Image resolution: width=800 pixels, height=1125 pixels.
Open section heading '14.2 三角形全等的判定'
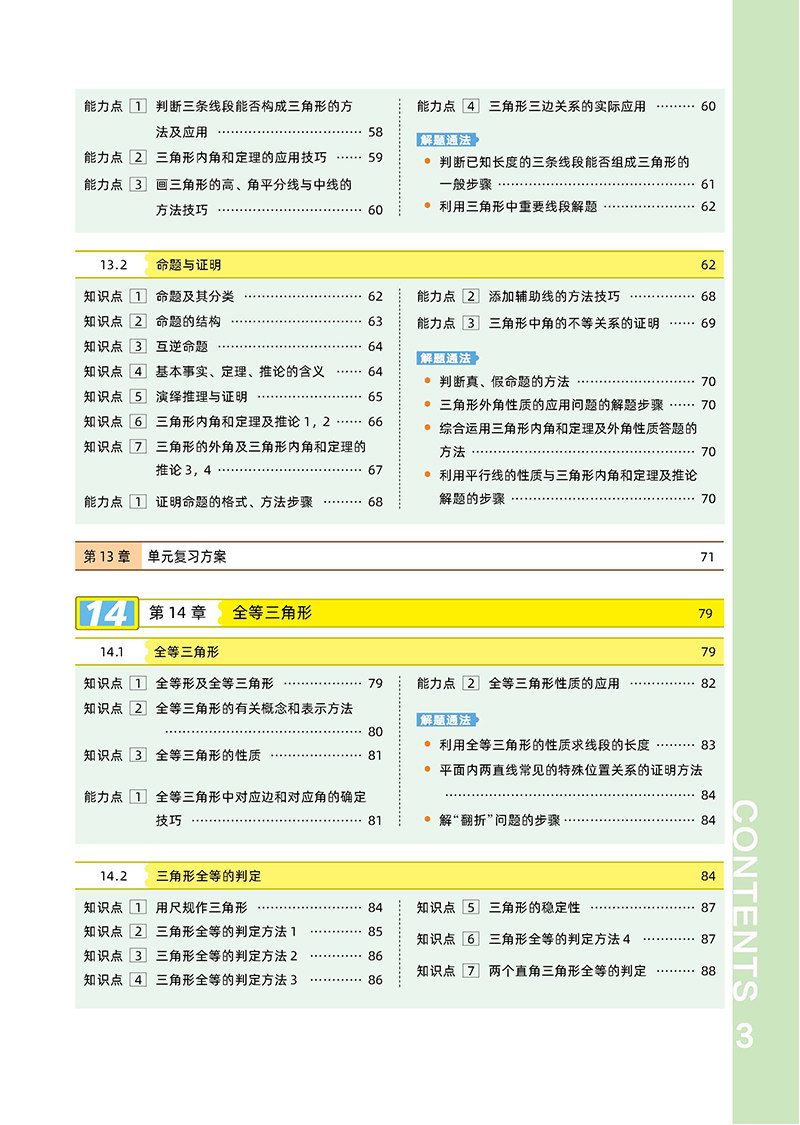[x=400, y=876]
